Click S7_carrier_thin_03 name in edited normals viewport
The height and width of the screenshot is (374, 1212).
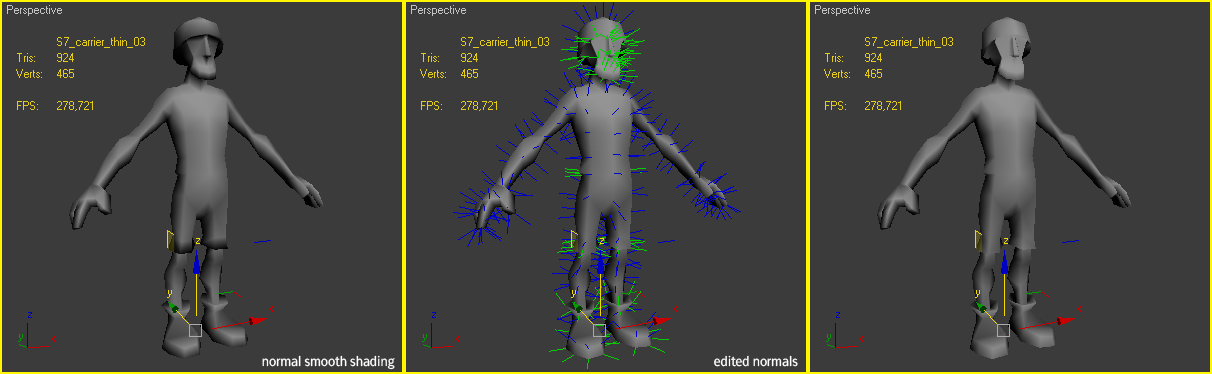pyautogui.click(x=505, y=42)
